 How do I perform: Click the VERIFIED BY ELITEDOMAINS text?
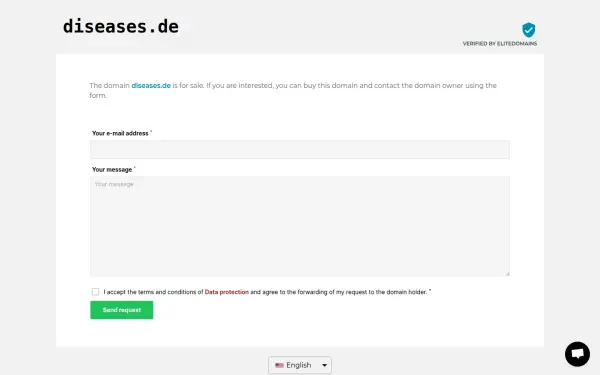500,44
